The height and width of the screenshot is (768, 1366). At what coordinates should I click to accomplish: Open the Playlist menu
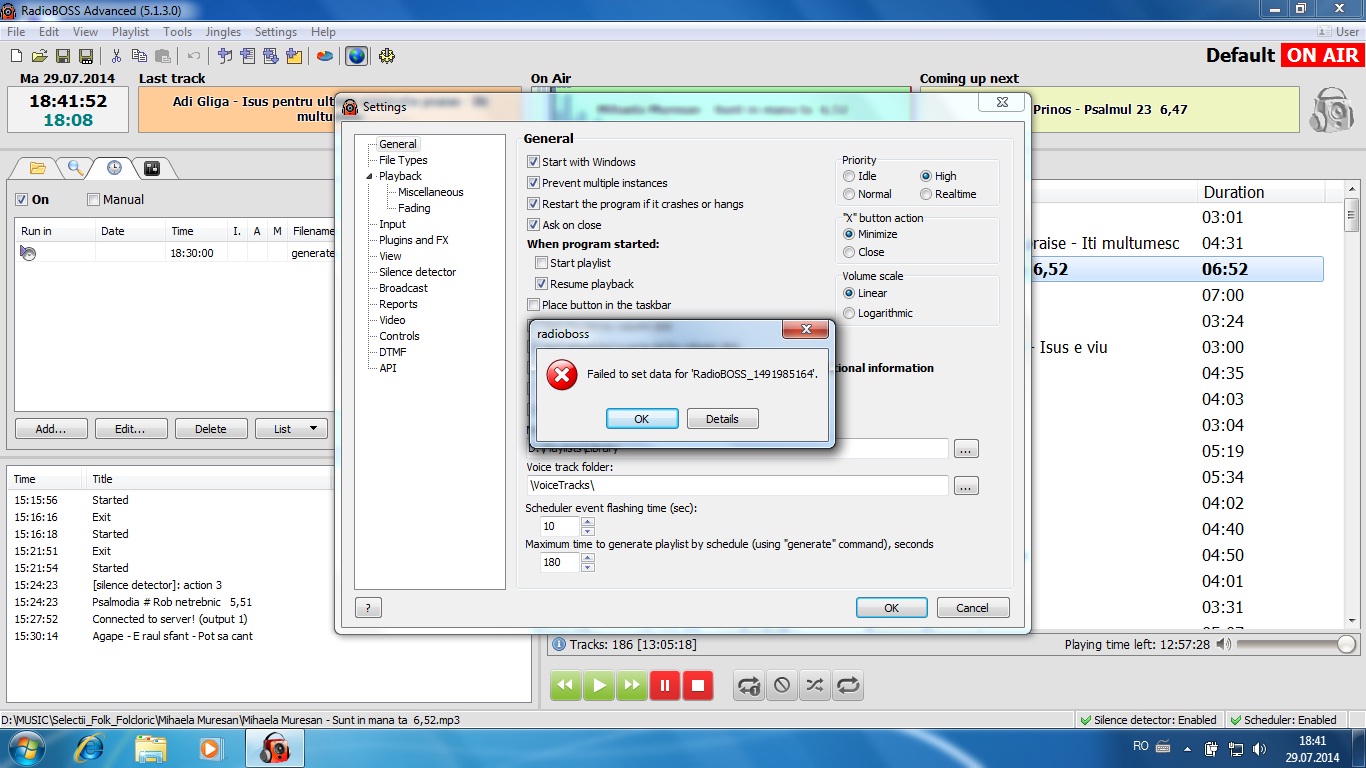[130, 32]
